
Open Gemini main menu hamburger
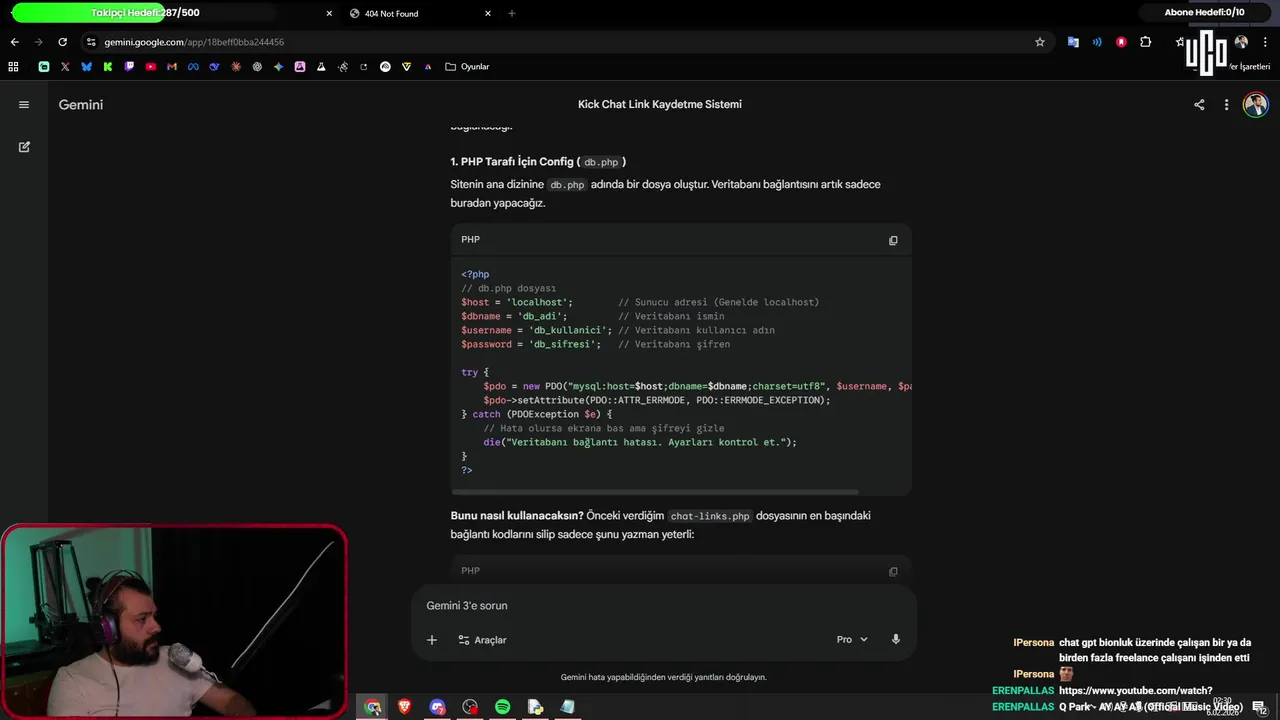pos(24,105)
